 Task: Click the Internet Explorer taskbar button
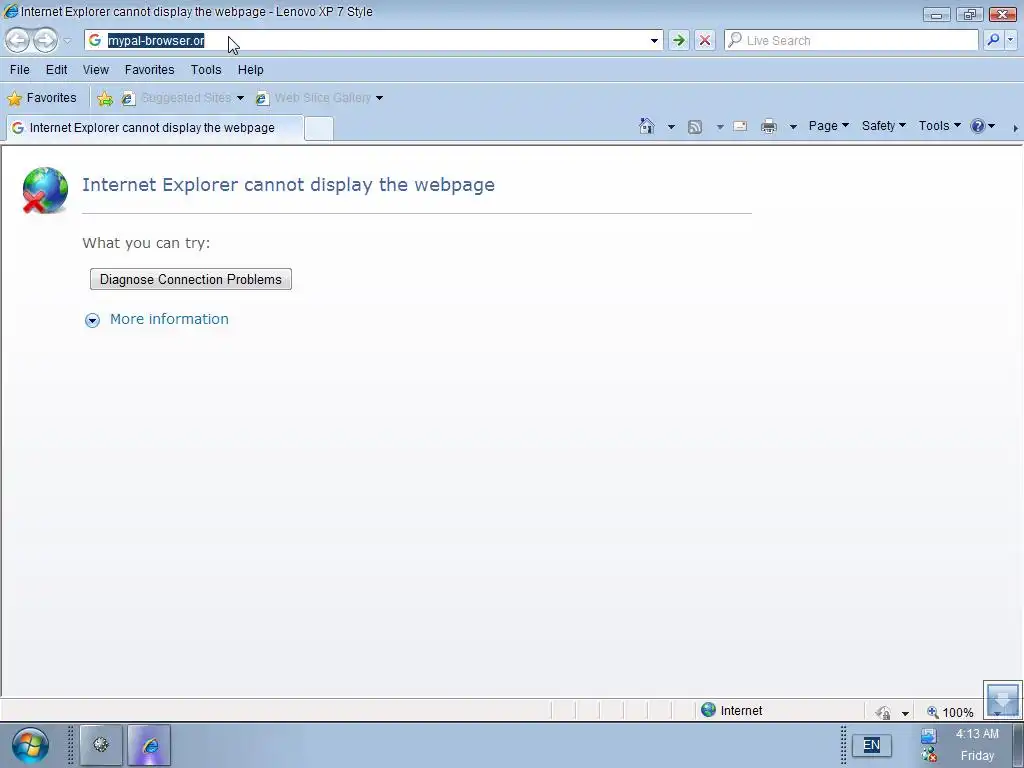(x=150, y=744)
